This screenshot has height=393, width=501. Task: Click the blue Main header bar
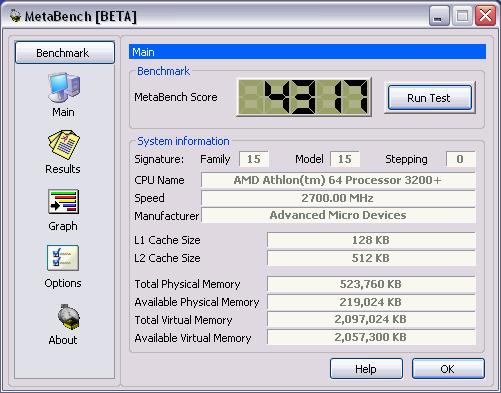307,52
